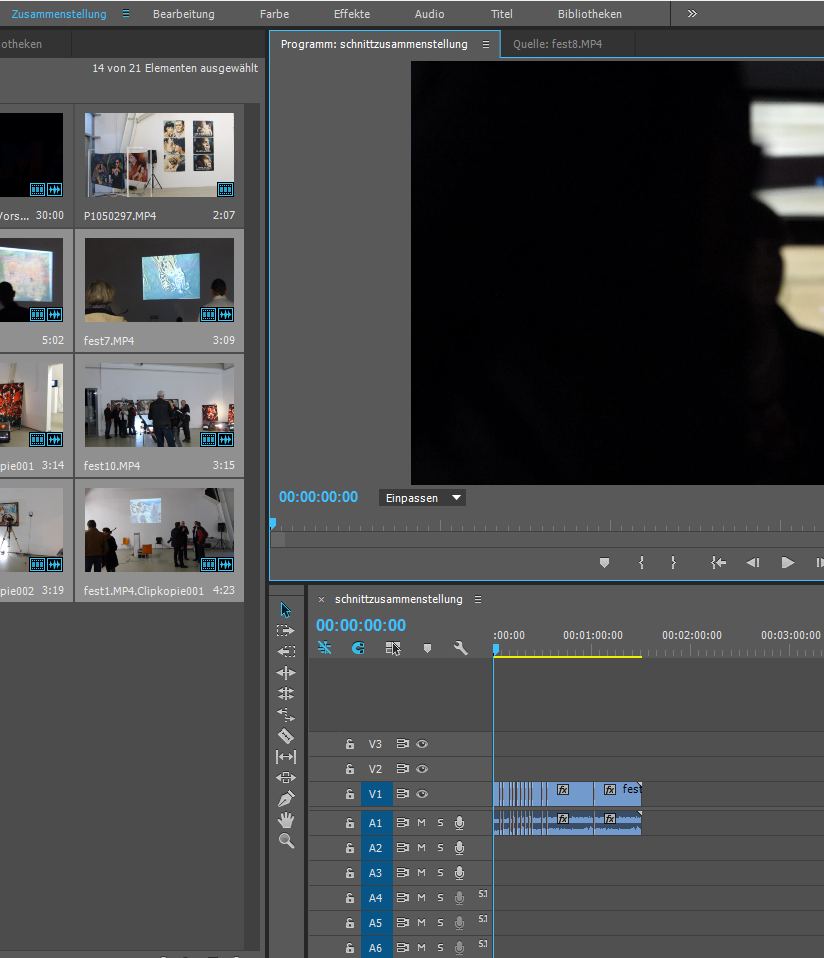The width and height of the screenshot is (824, 958).
Task: Mark Out point in Program monitor
Action: (x=673, y=563)
